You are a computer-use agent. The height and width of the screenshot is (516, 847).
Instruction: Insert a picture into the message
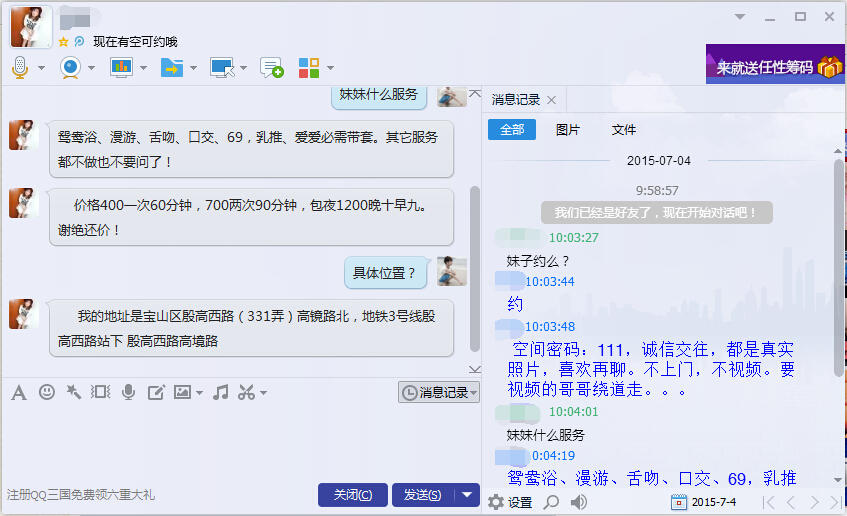(x=182, y=392)
